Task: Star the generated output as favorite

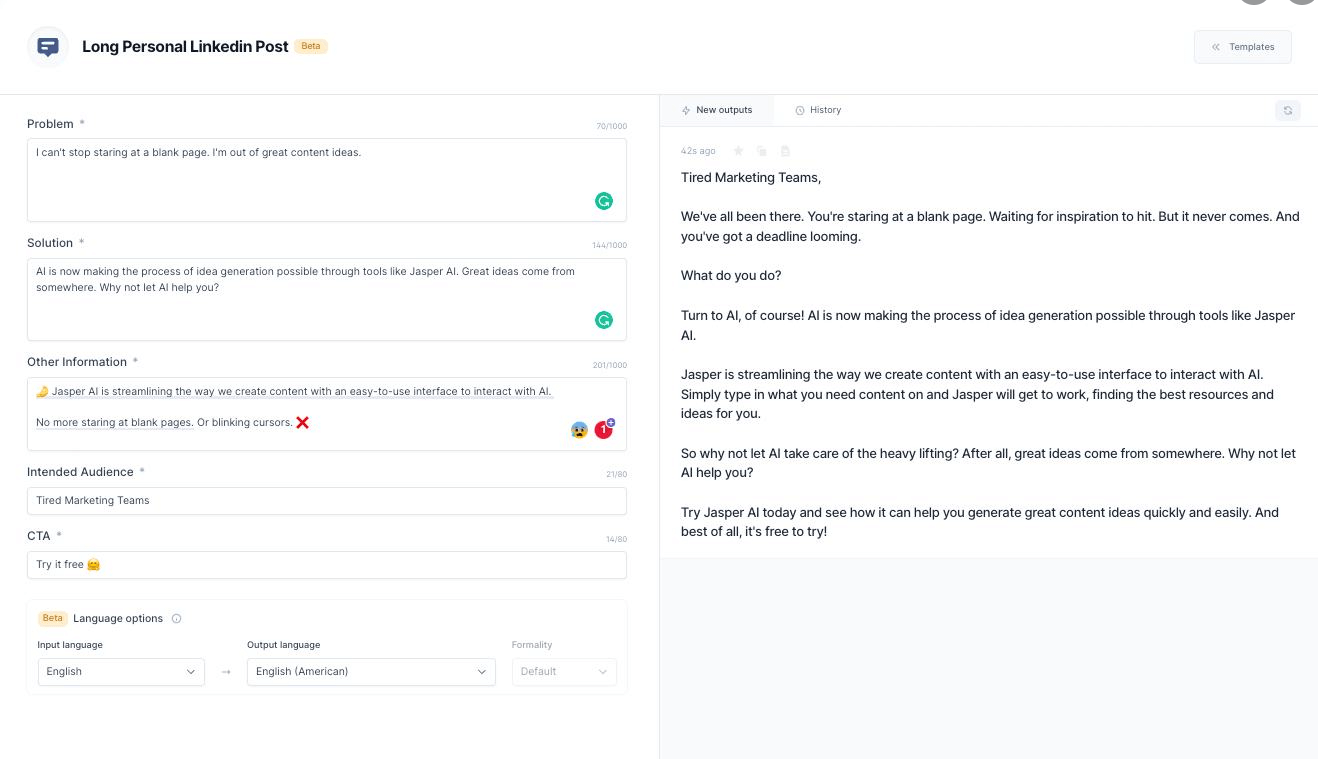Action: click(738, 151)
